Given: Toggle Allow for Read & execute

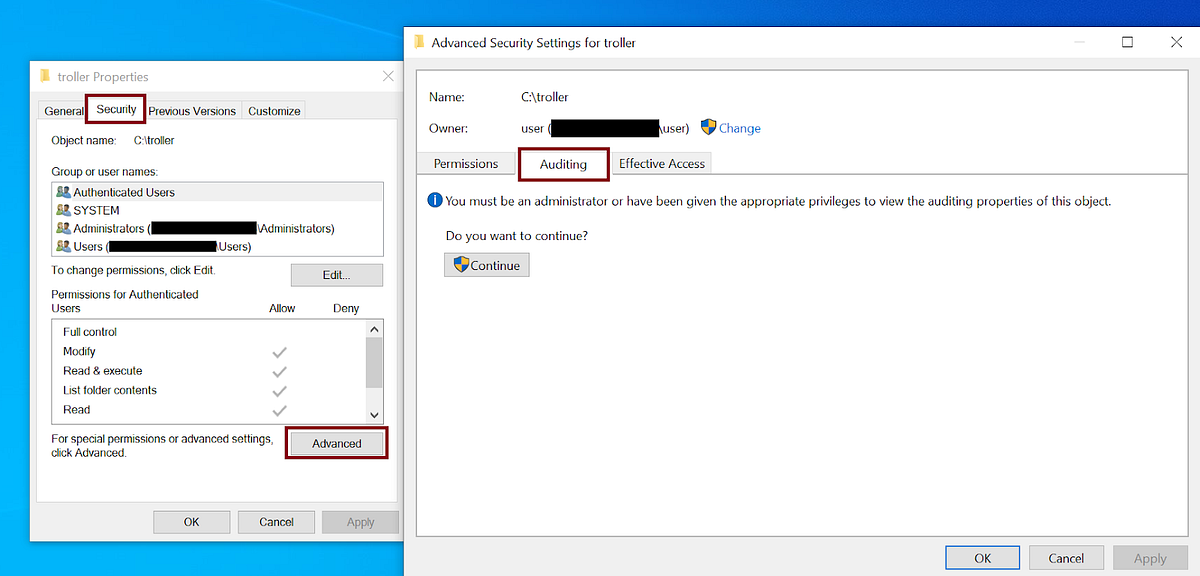Looking at the screenshot, I should (x=279, y=370).
